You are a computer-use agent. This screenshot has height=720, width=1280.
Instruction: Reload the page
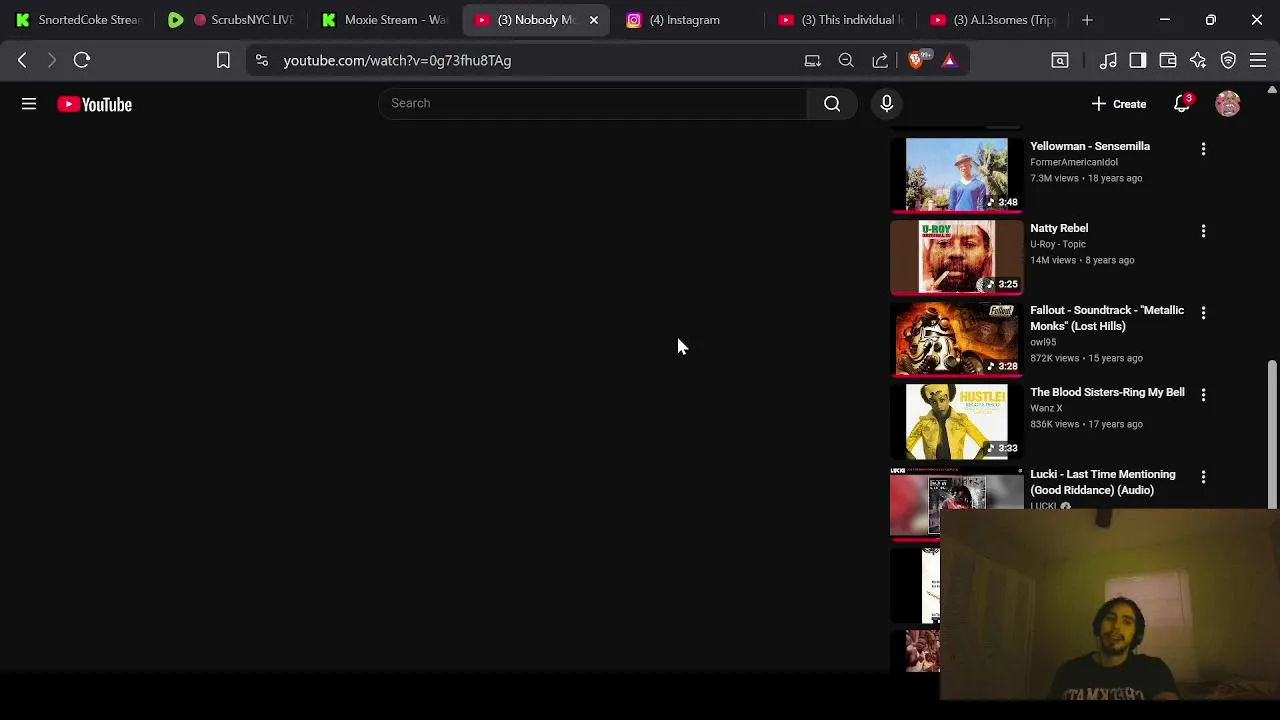pyautogui.click(x=82, y=60)
